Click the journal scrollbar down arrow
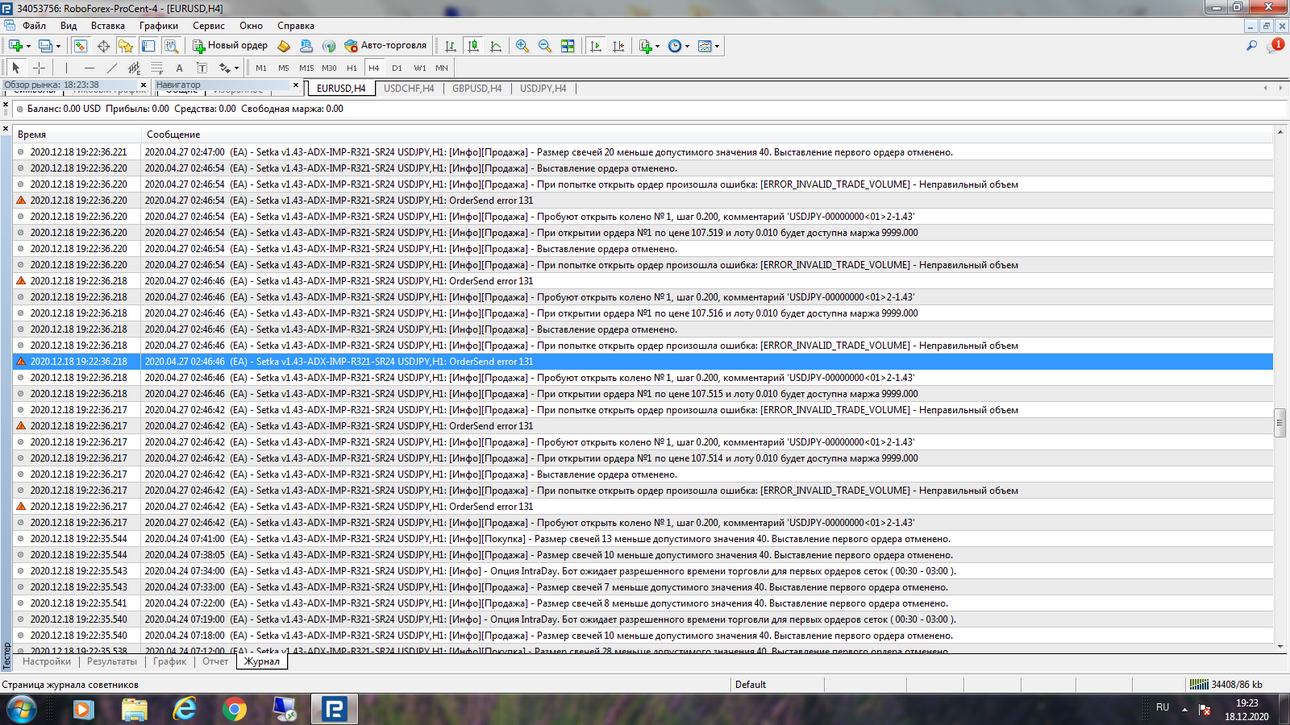Viewport: 1290px width, 725px height. pos(1279,647)
